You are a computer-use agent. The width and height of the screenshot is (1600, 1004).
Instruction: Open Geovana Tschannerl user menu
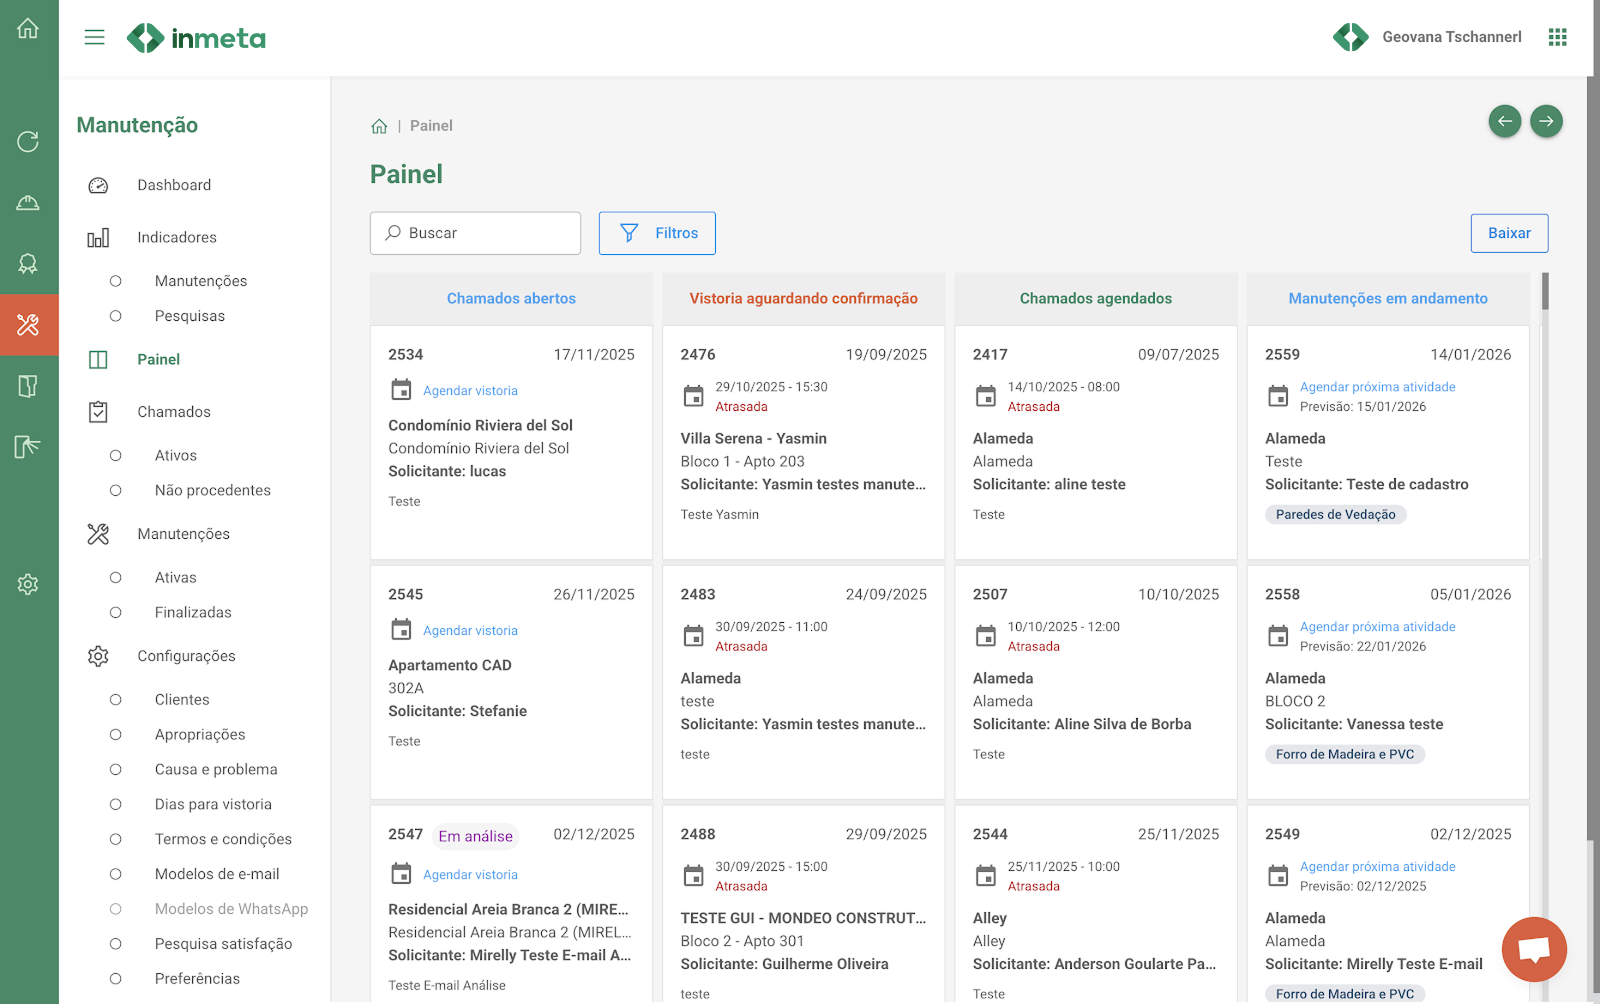(x=1451, y=37)
